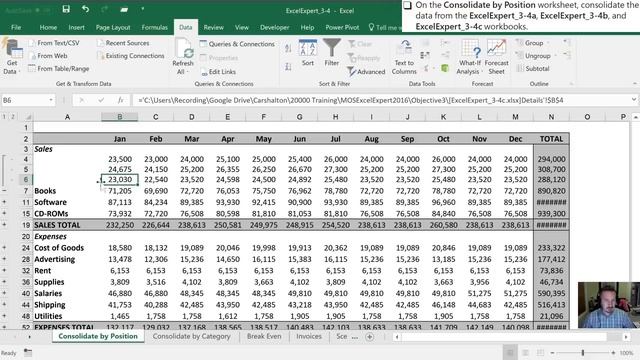
Task: Open the Break Even sheet
Action: point(264,336)
